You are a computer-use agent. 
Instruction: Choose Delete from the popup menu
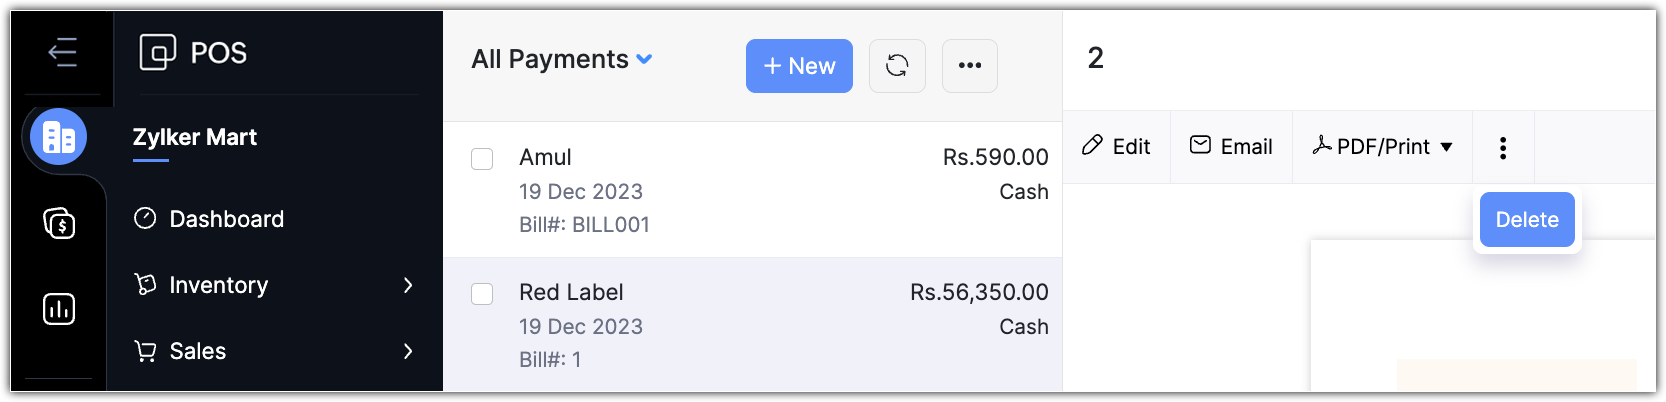[x=1526, y=220]
